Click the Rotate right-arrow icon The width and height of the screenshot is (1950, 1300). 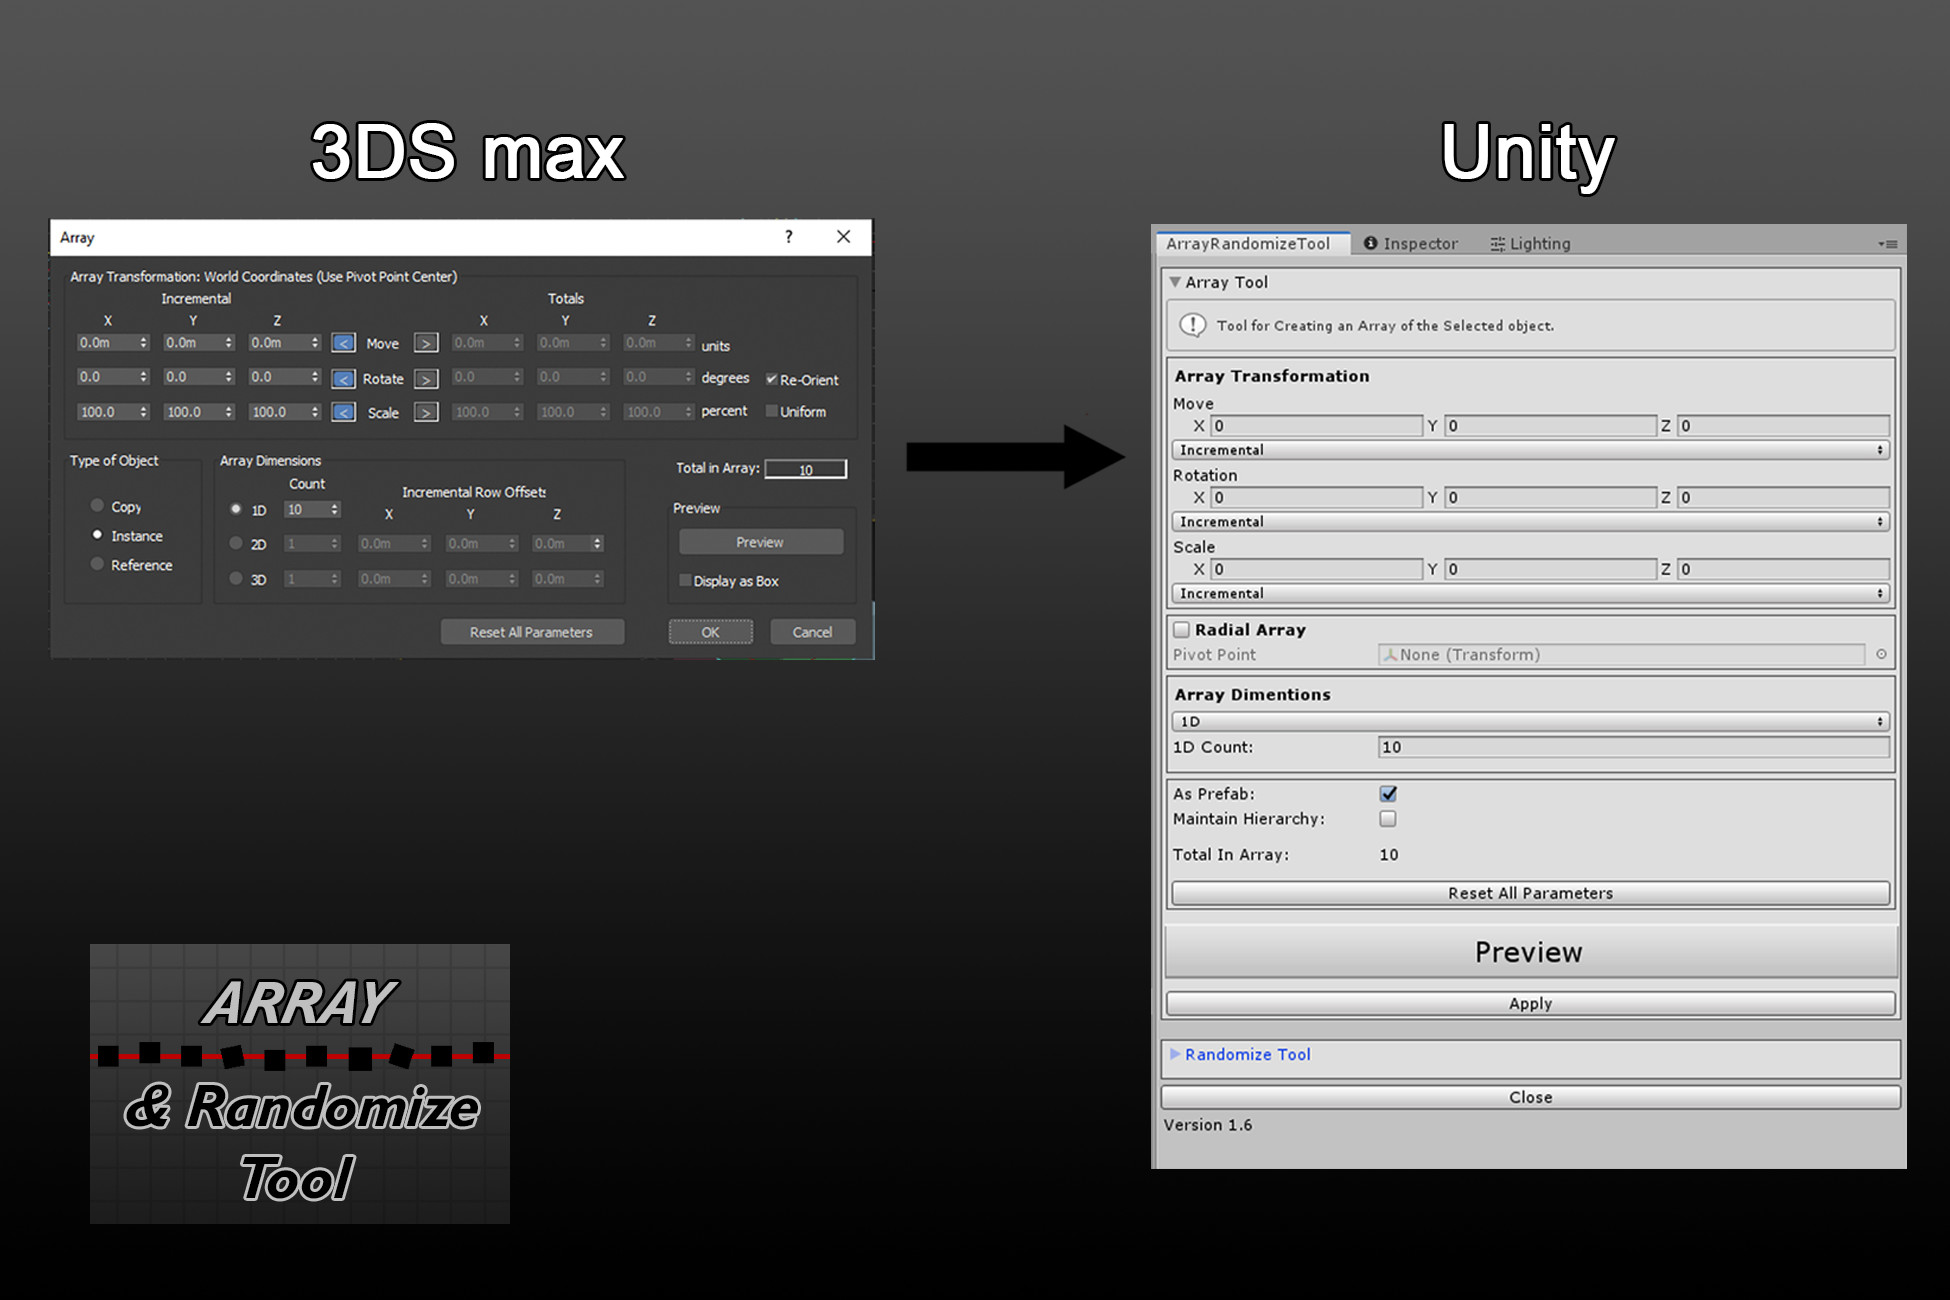coord(426,379)
